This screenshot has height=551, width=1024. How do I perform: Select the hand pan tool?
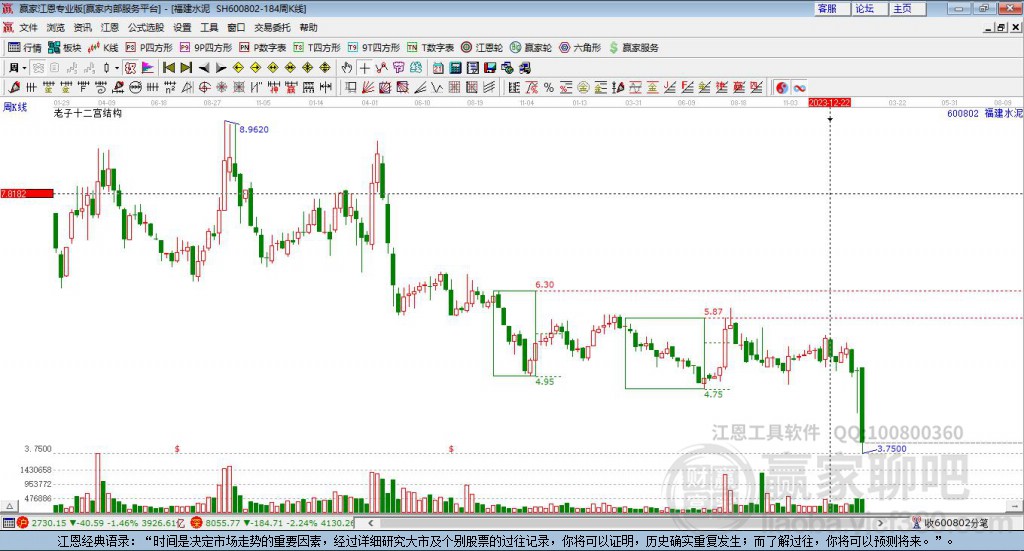click(x=347, y=68)
